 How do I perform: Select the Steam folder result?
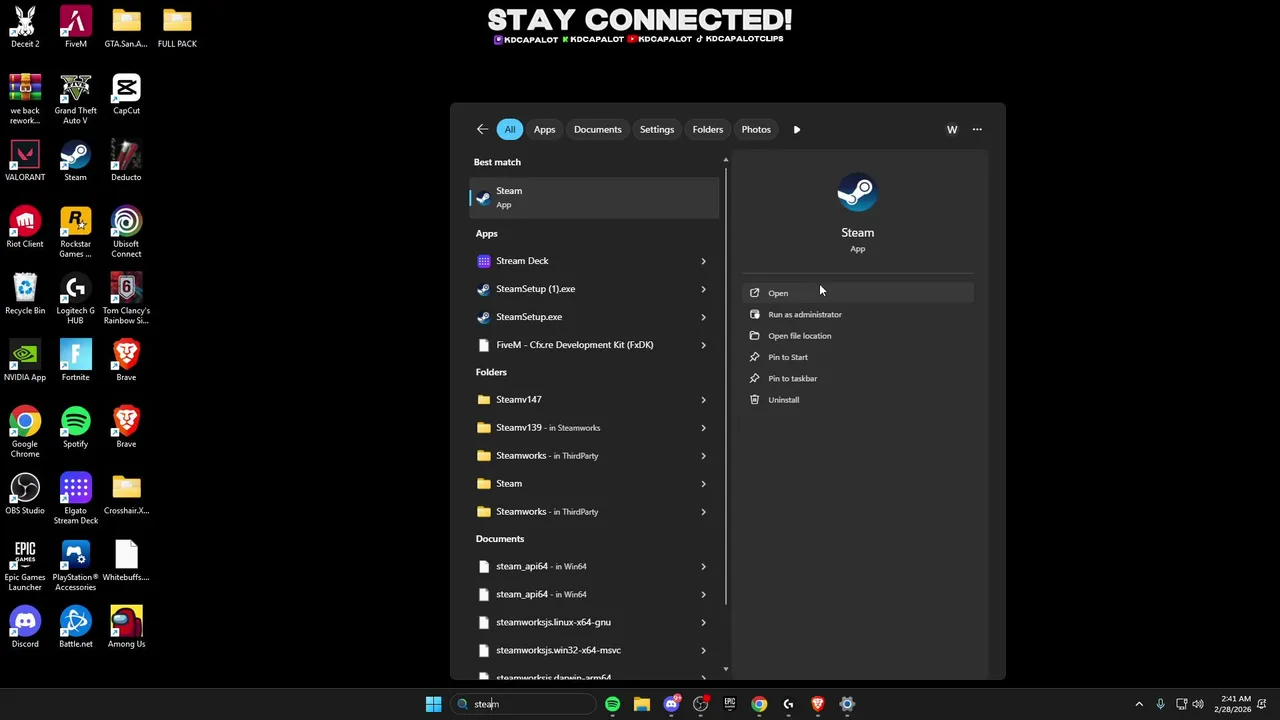click(x=594, y=483)
